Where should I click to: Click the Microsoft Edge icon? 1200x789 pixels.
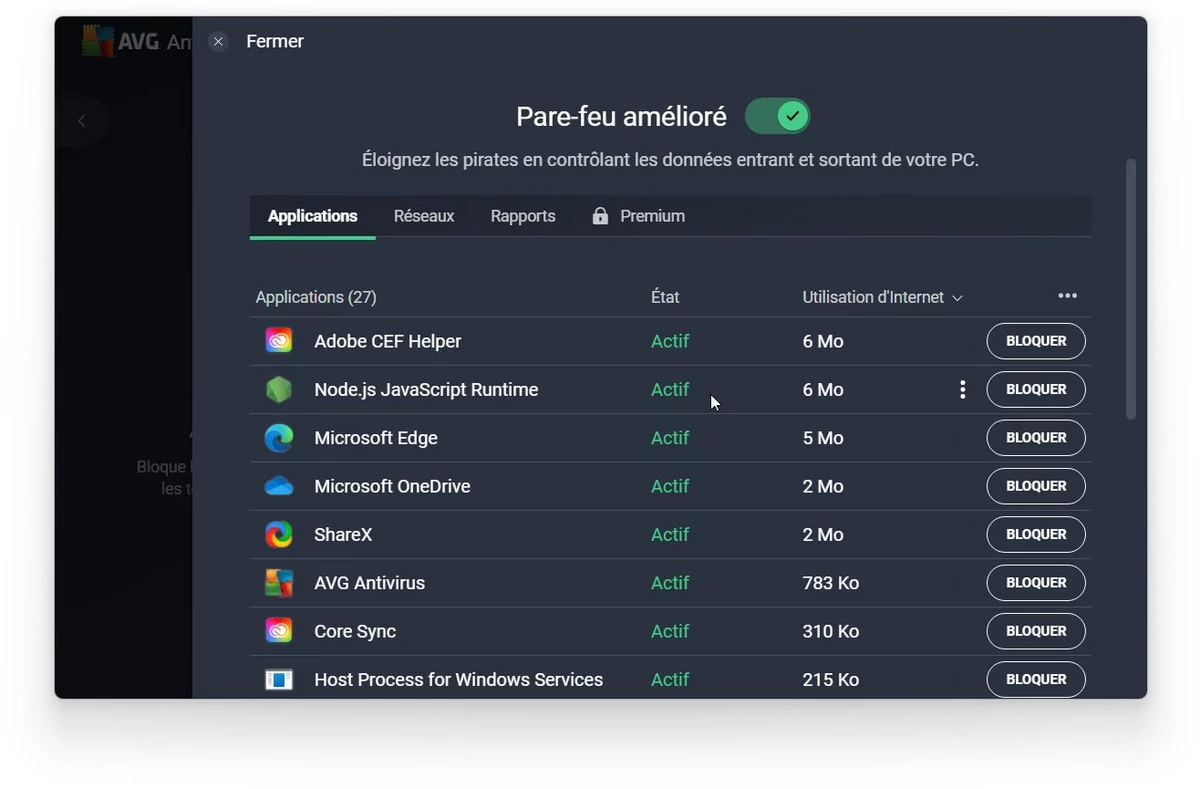(x=278, y=438)
